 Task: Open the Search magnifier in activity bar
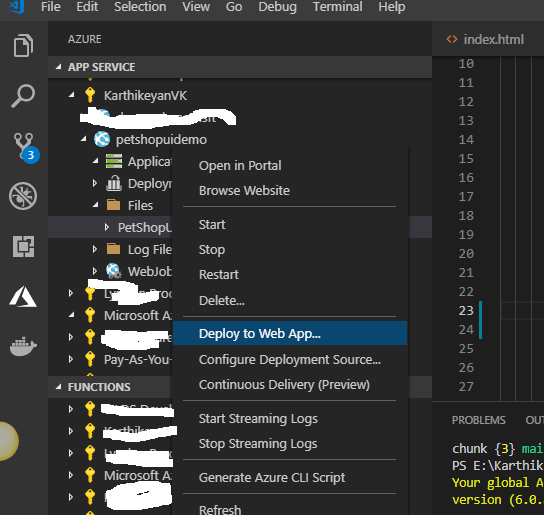[23, 96]
